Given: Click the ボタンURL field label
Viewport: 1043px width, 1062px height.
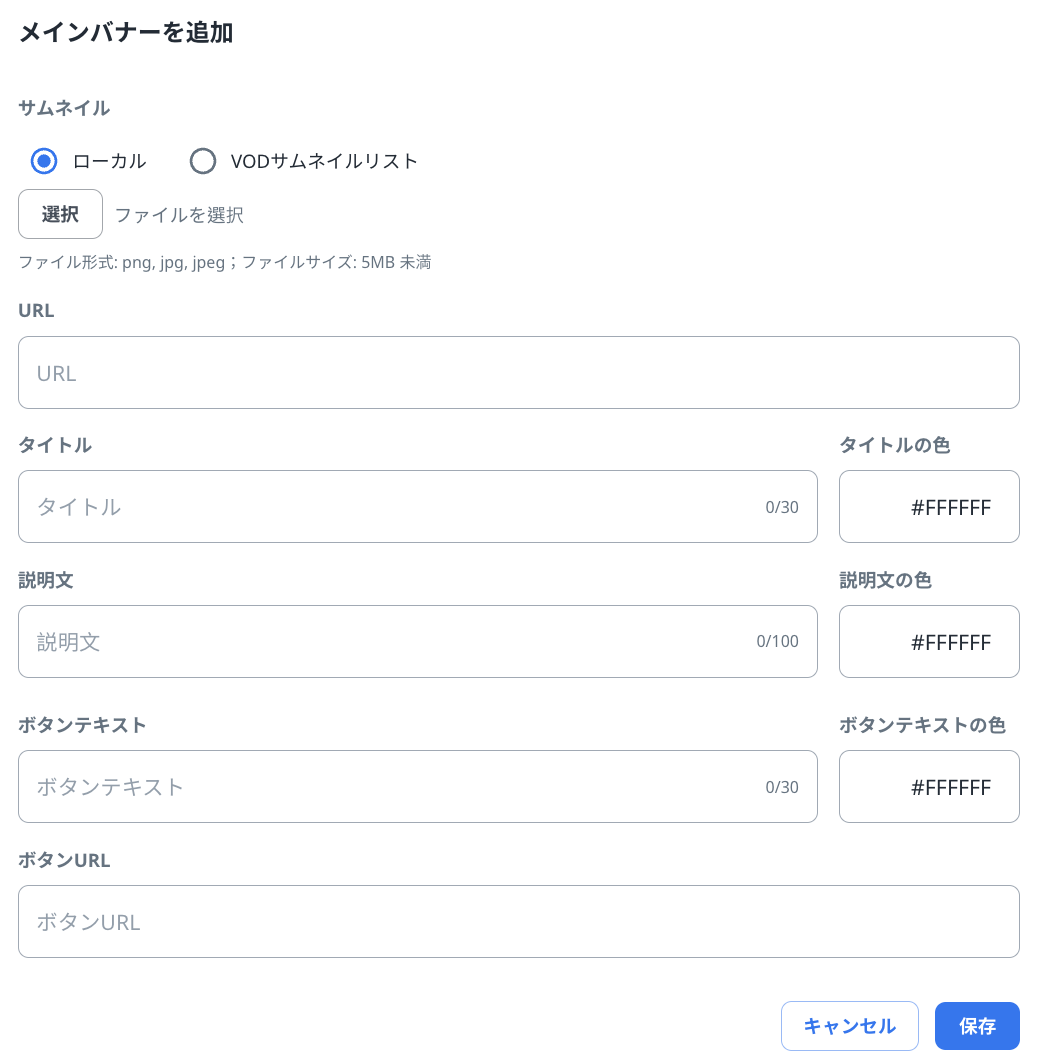Looking at the screenshot, I should [x=64, y=860].
